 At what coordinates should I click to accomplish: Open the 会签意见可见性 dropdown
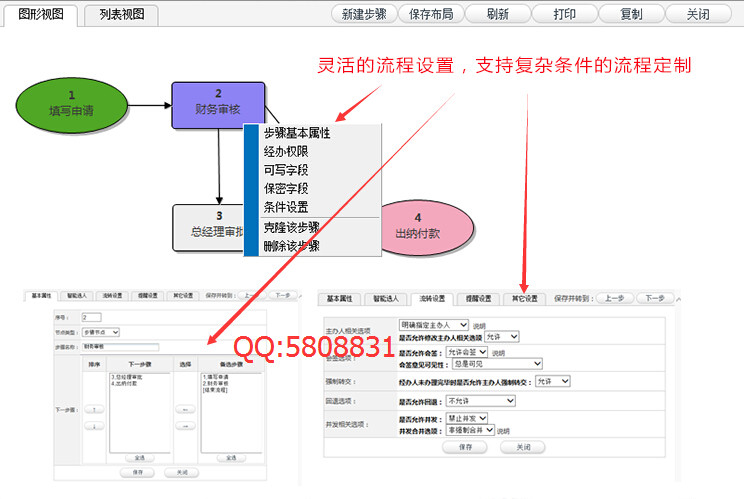(x=497, y=364)
